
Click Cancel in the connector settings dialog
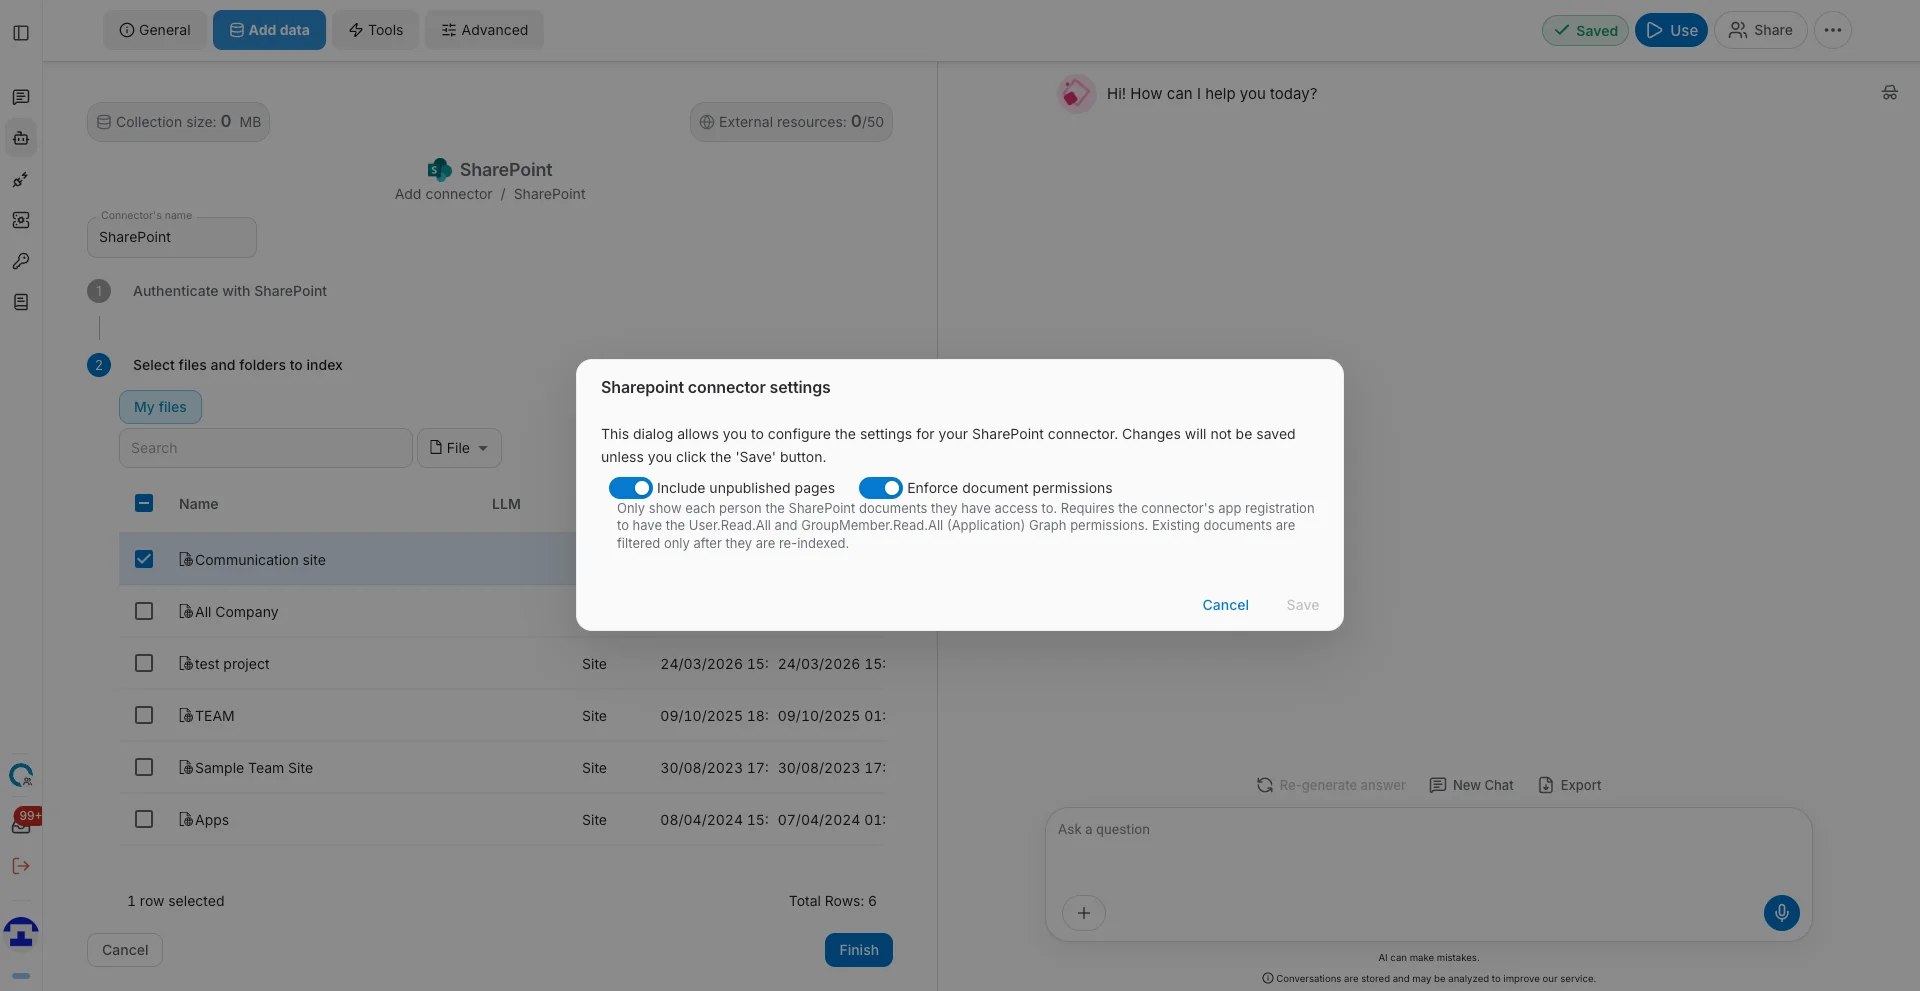tap(1225, 605)
